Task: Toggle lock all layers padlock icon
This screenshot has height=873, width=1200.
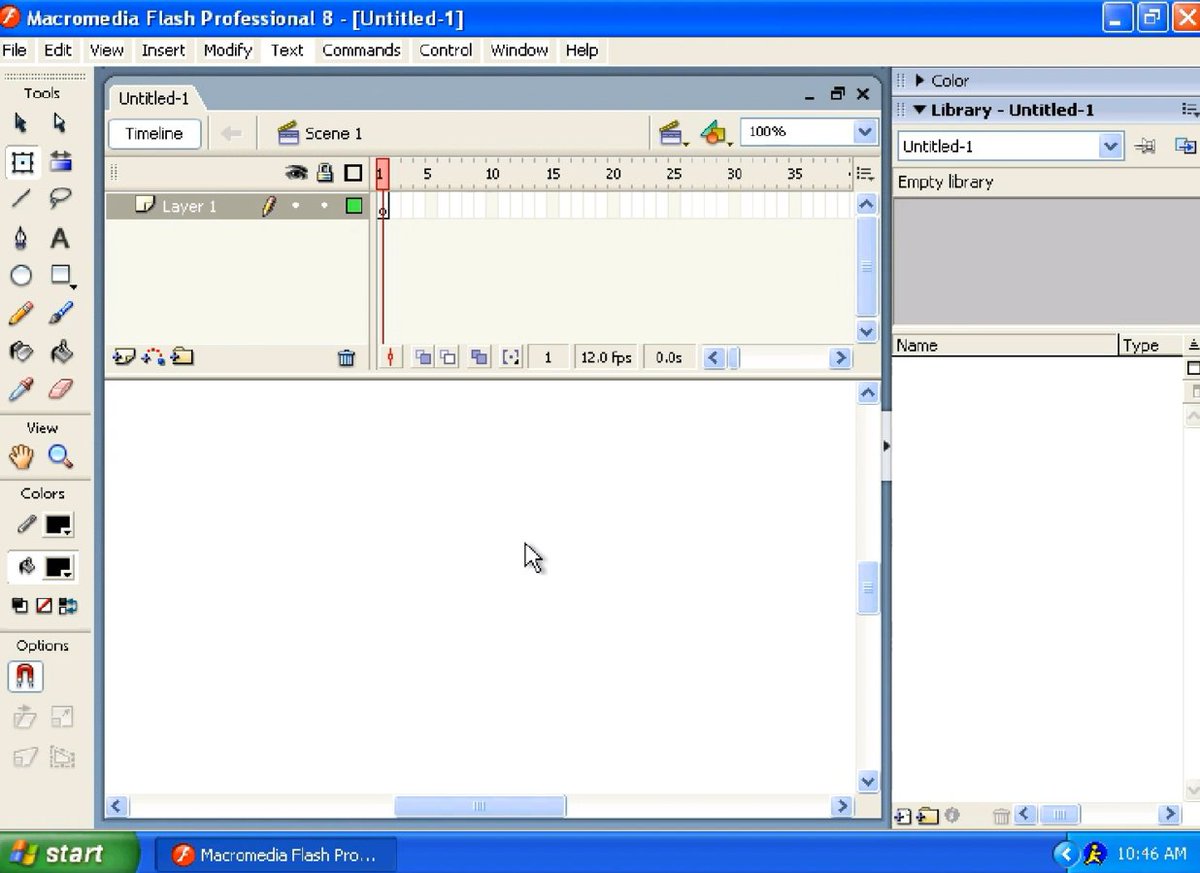Action: pyautogui.click(x=324, y=173)
